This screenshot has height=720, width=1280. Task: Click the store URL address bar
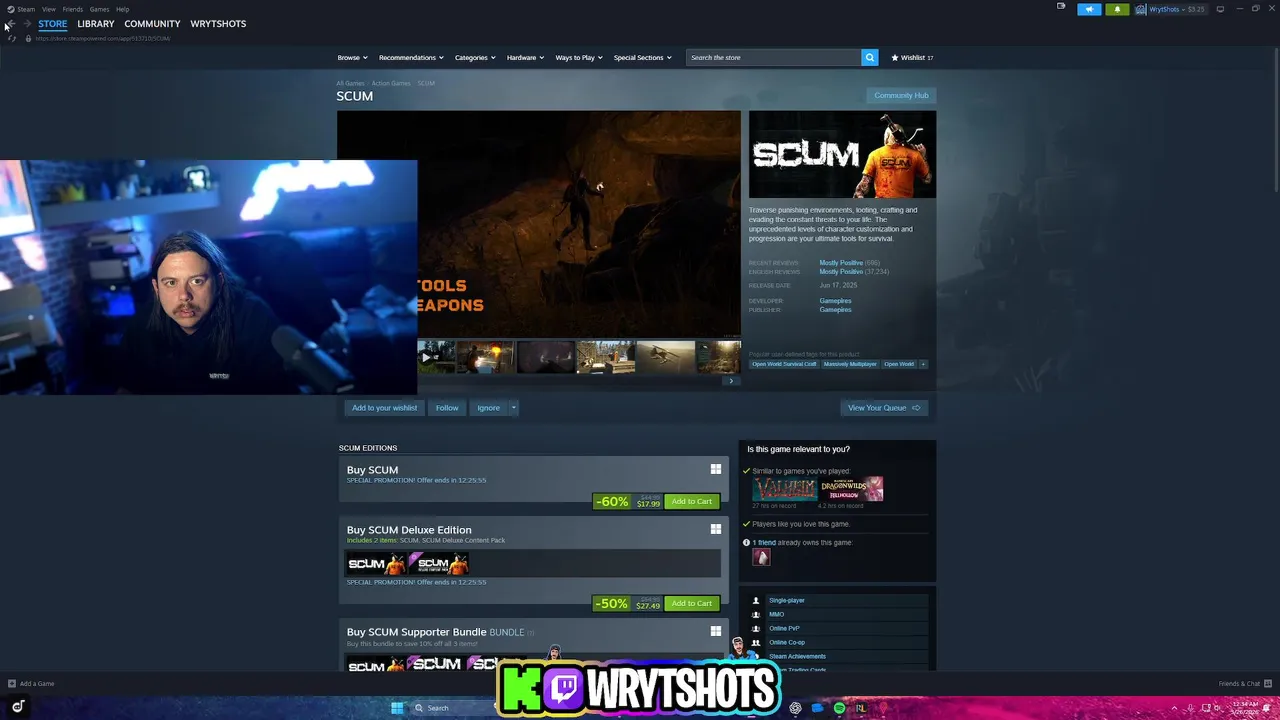(x=103, y=38)
